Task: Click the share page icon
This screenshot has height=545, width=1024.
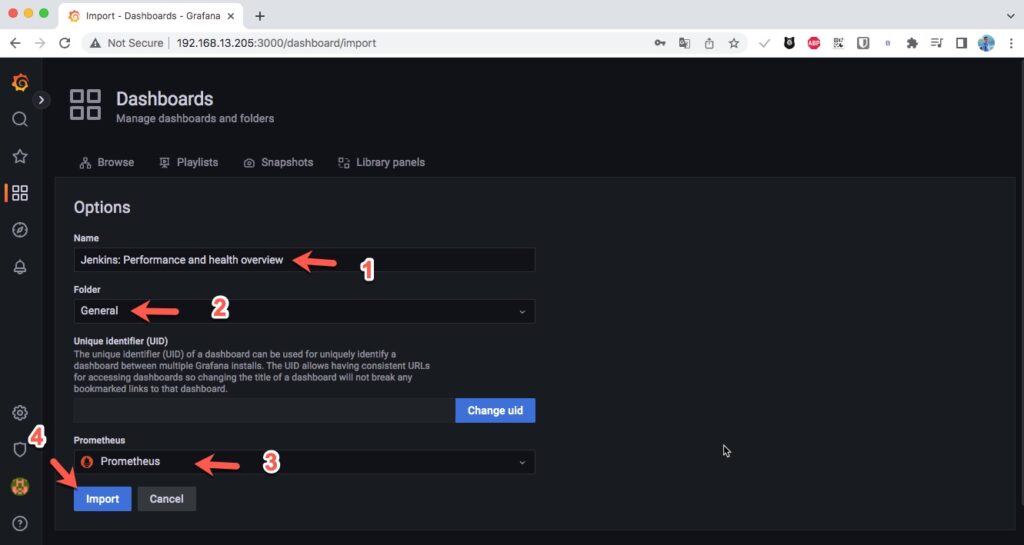Action: (709, 43)
